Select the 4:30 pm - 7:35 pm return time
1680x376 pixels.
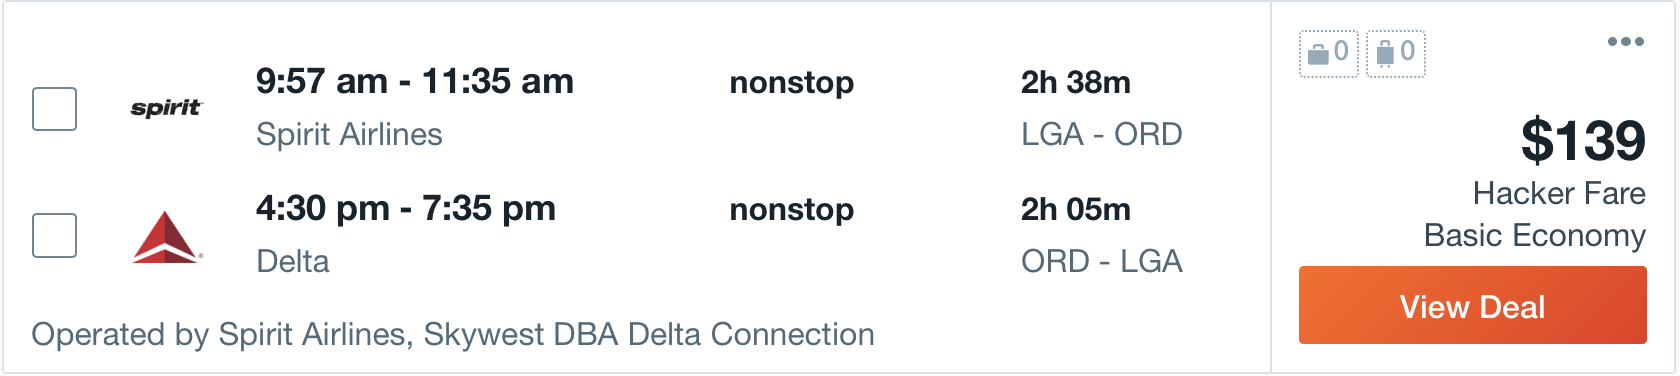click(x=406, y=208)
